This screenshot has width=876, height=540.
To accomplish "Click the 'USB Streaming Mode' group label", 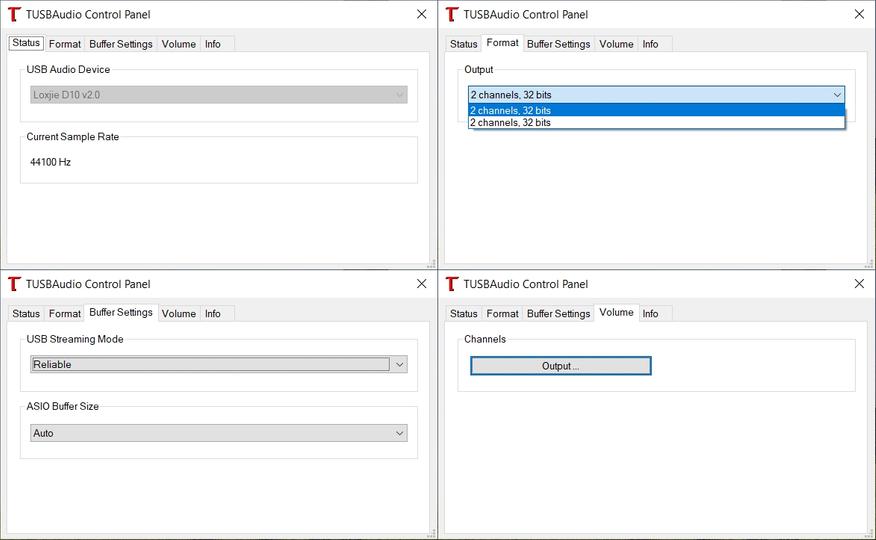I will (75, 340).
